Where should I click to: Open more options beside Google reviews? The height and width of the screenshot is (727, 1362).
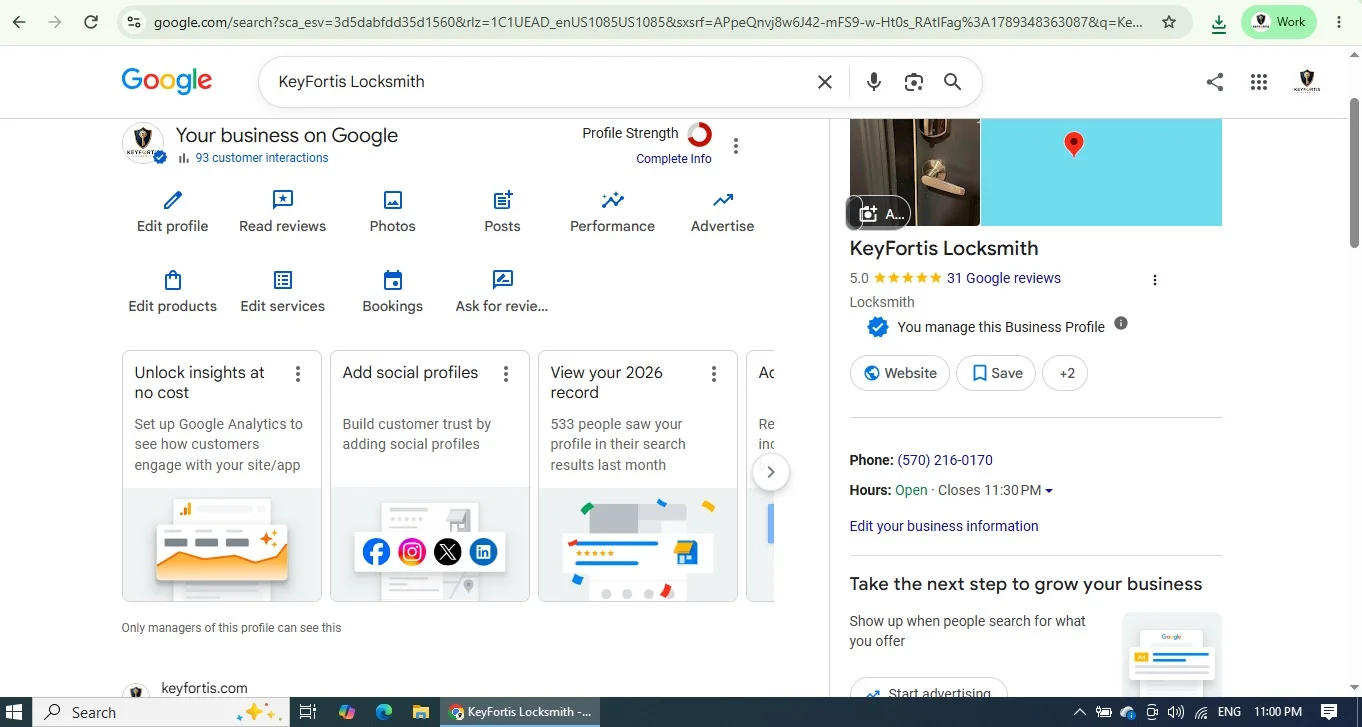(x=1155, y=280)
